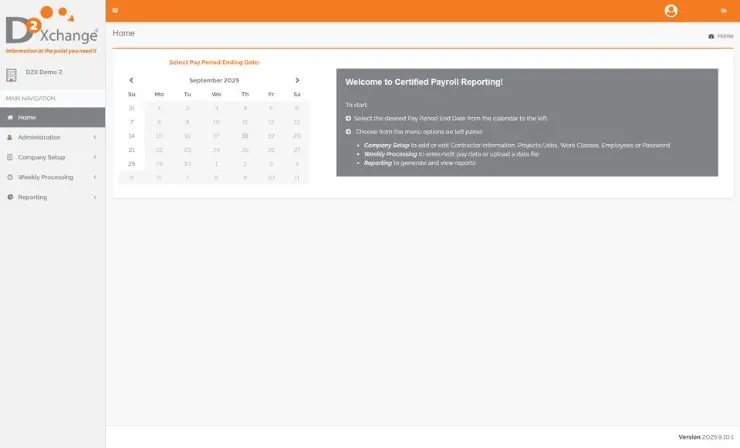Expand the Administration menu chevron

95,137
